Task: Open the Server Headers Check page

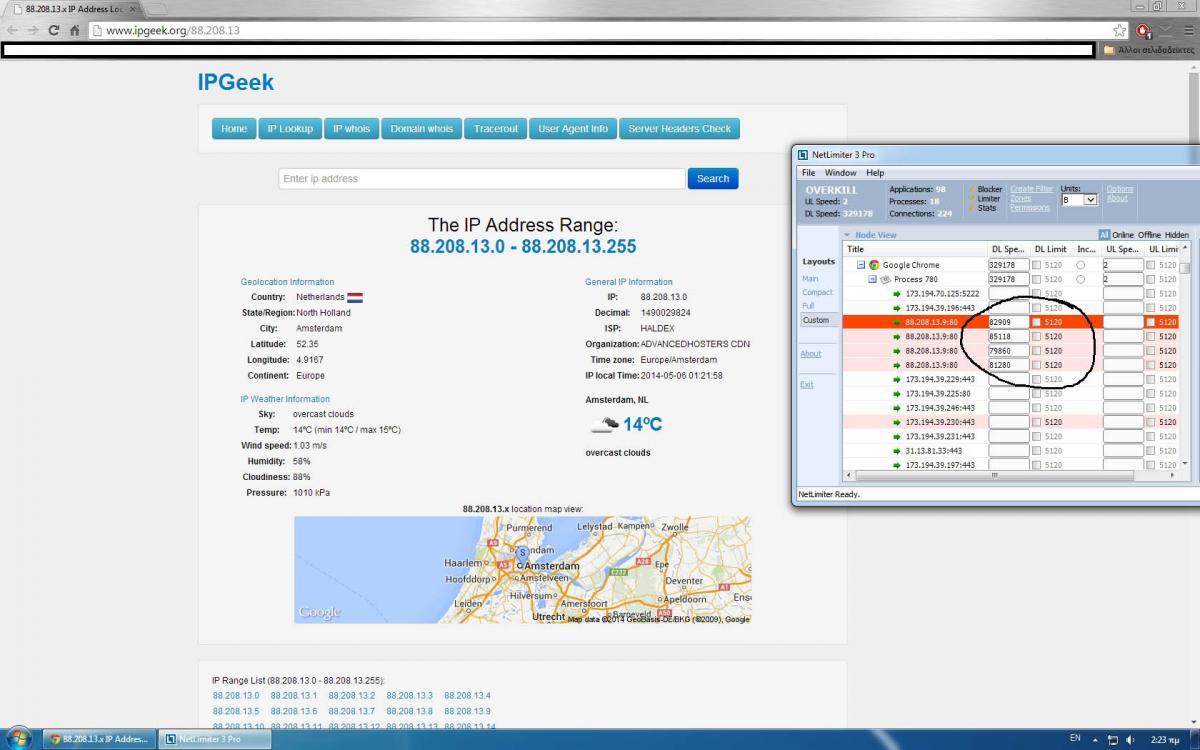Action: click(x=680, y=129)
